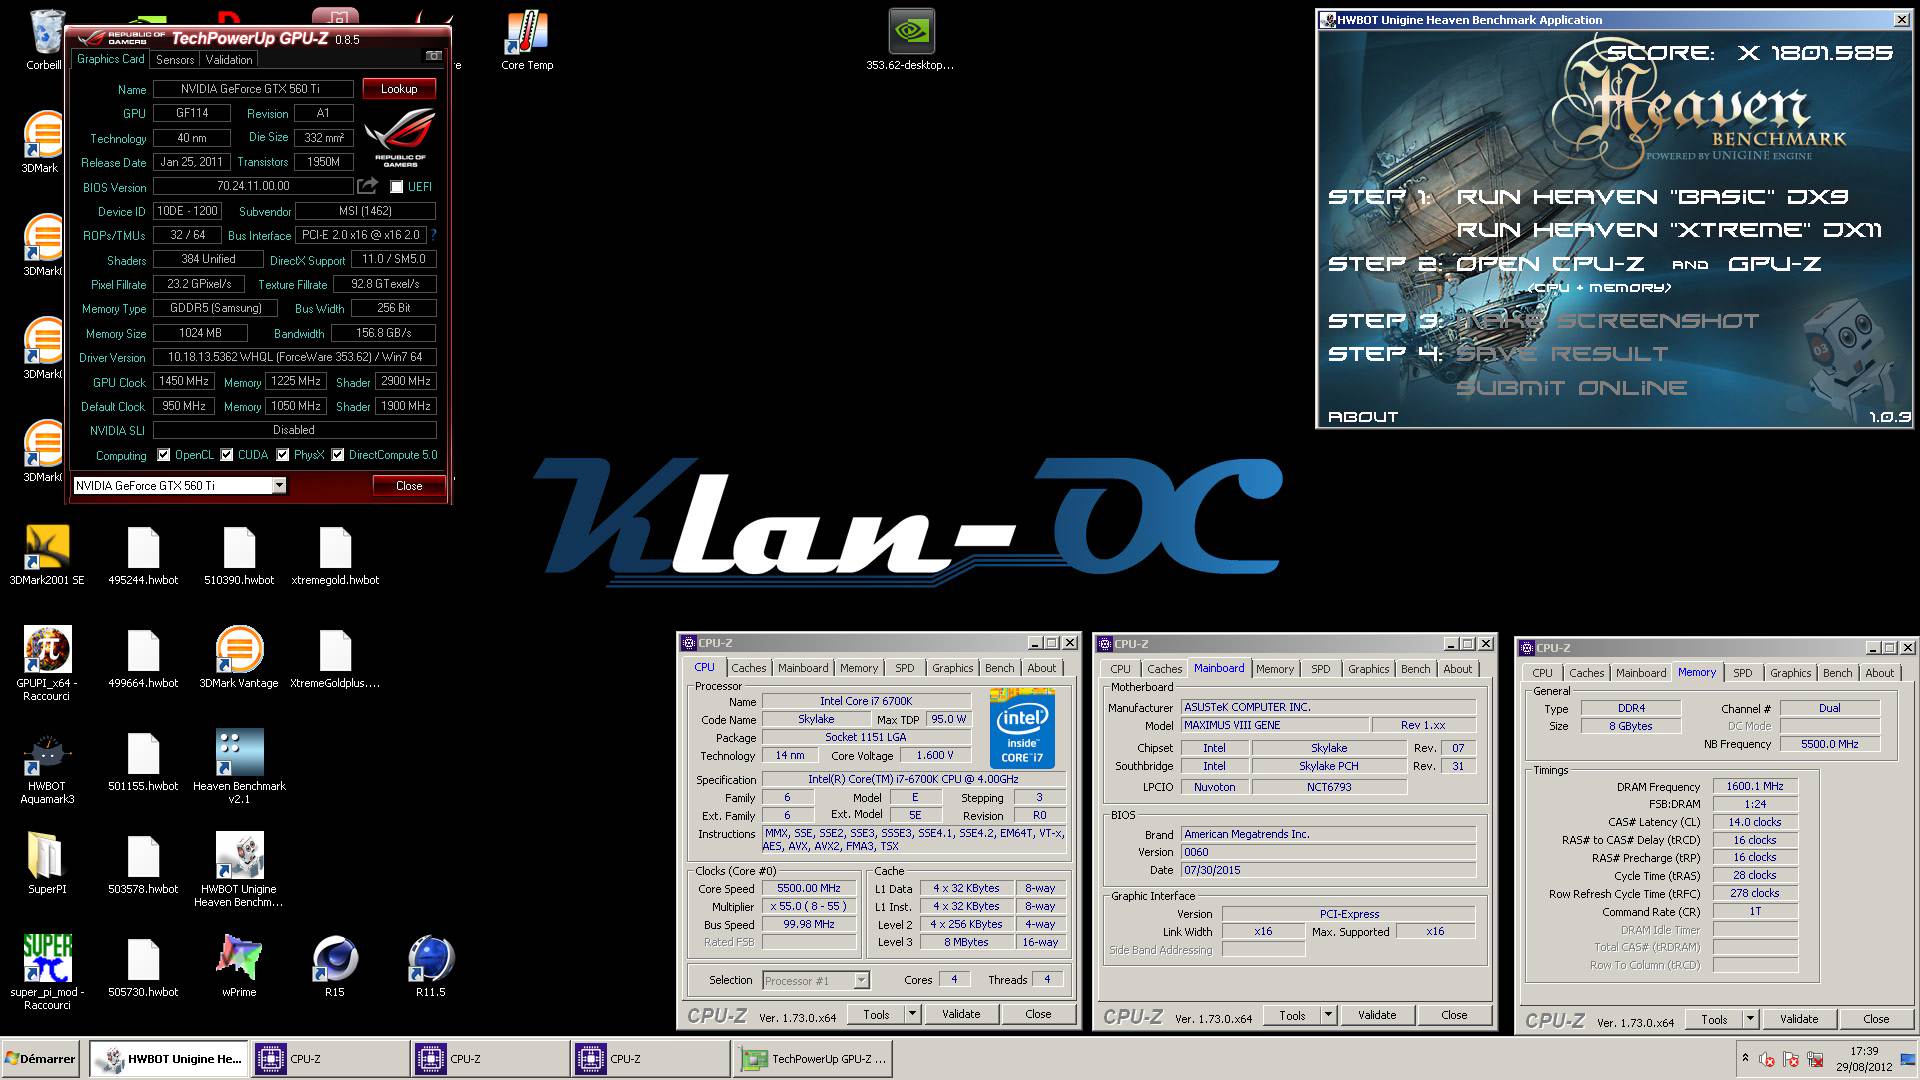Click Close button in GPU-Z
The image size is (1920, 1080).
[409, 486]
